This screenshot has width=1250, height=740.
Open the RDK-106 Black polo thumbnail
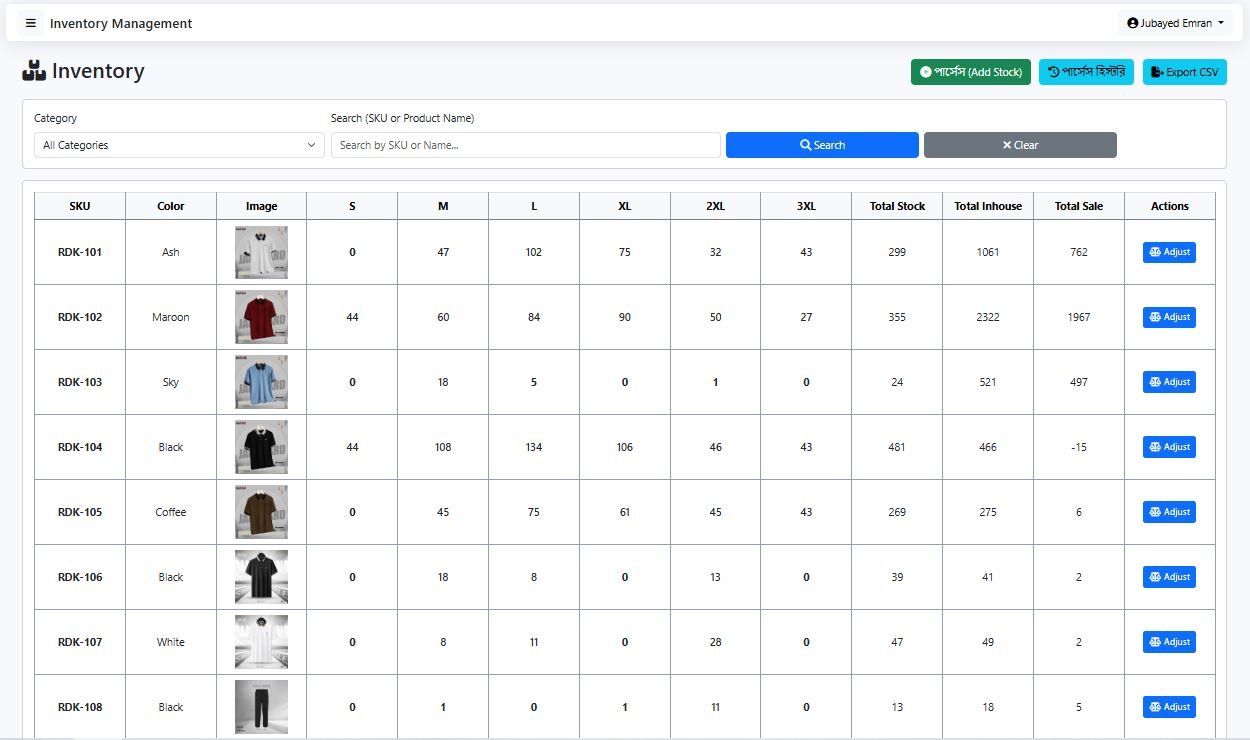click(261, 577)
